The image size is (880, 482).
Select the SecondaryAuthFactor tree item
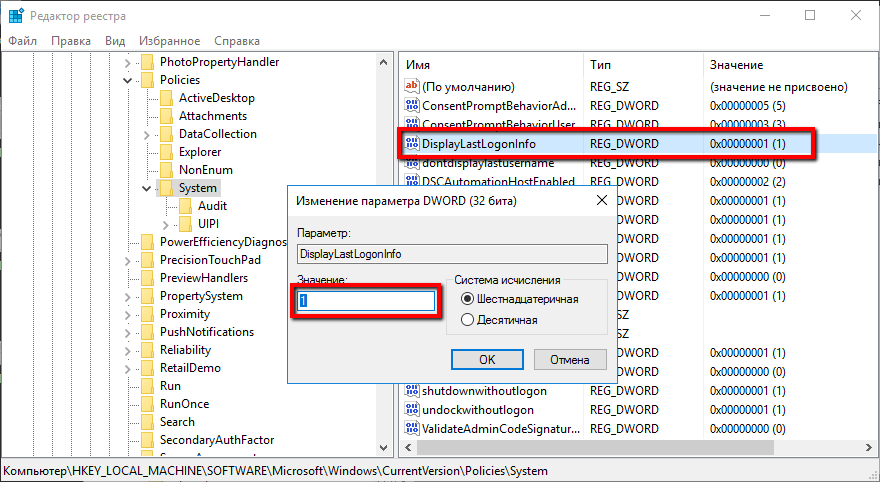coord(217,440)
